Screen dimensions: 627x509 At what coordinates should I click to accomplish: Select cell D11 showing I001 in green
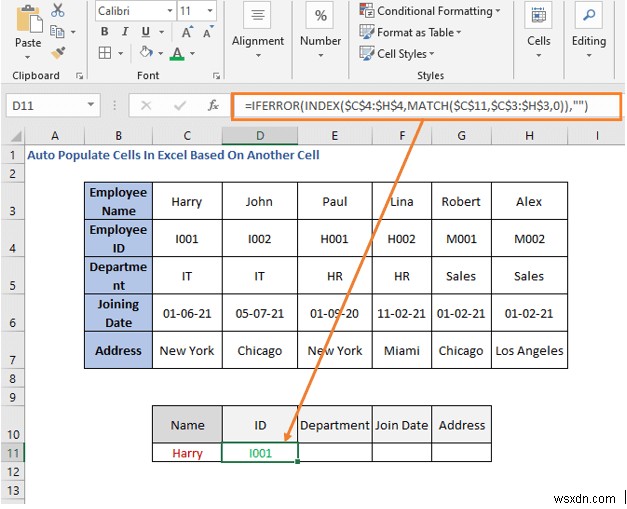260,453
